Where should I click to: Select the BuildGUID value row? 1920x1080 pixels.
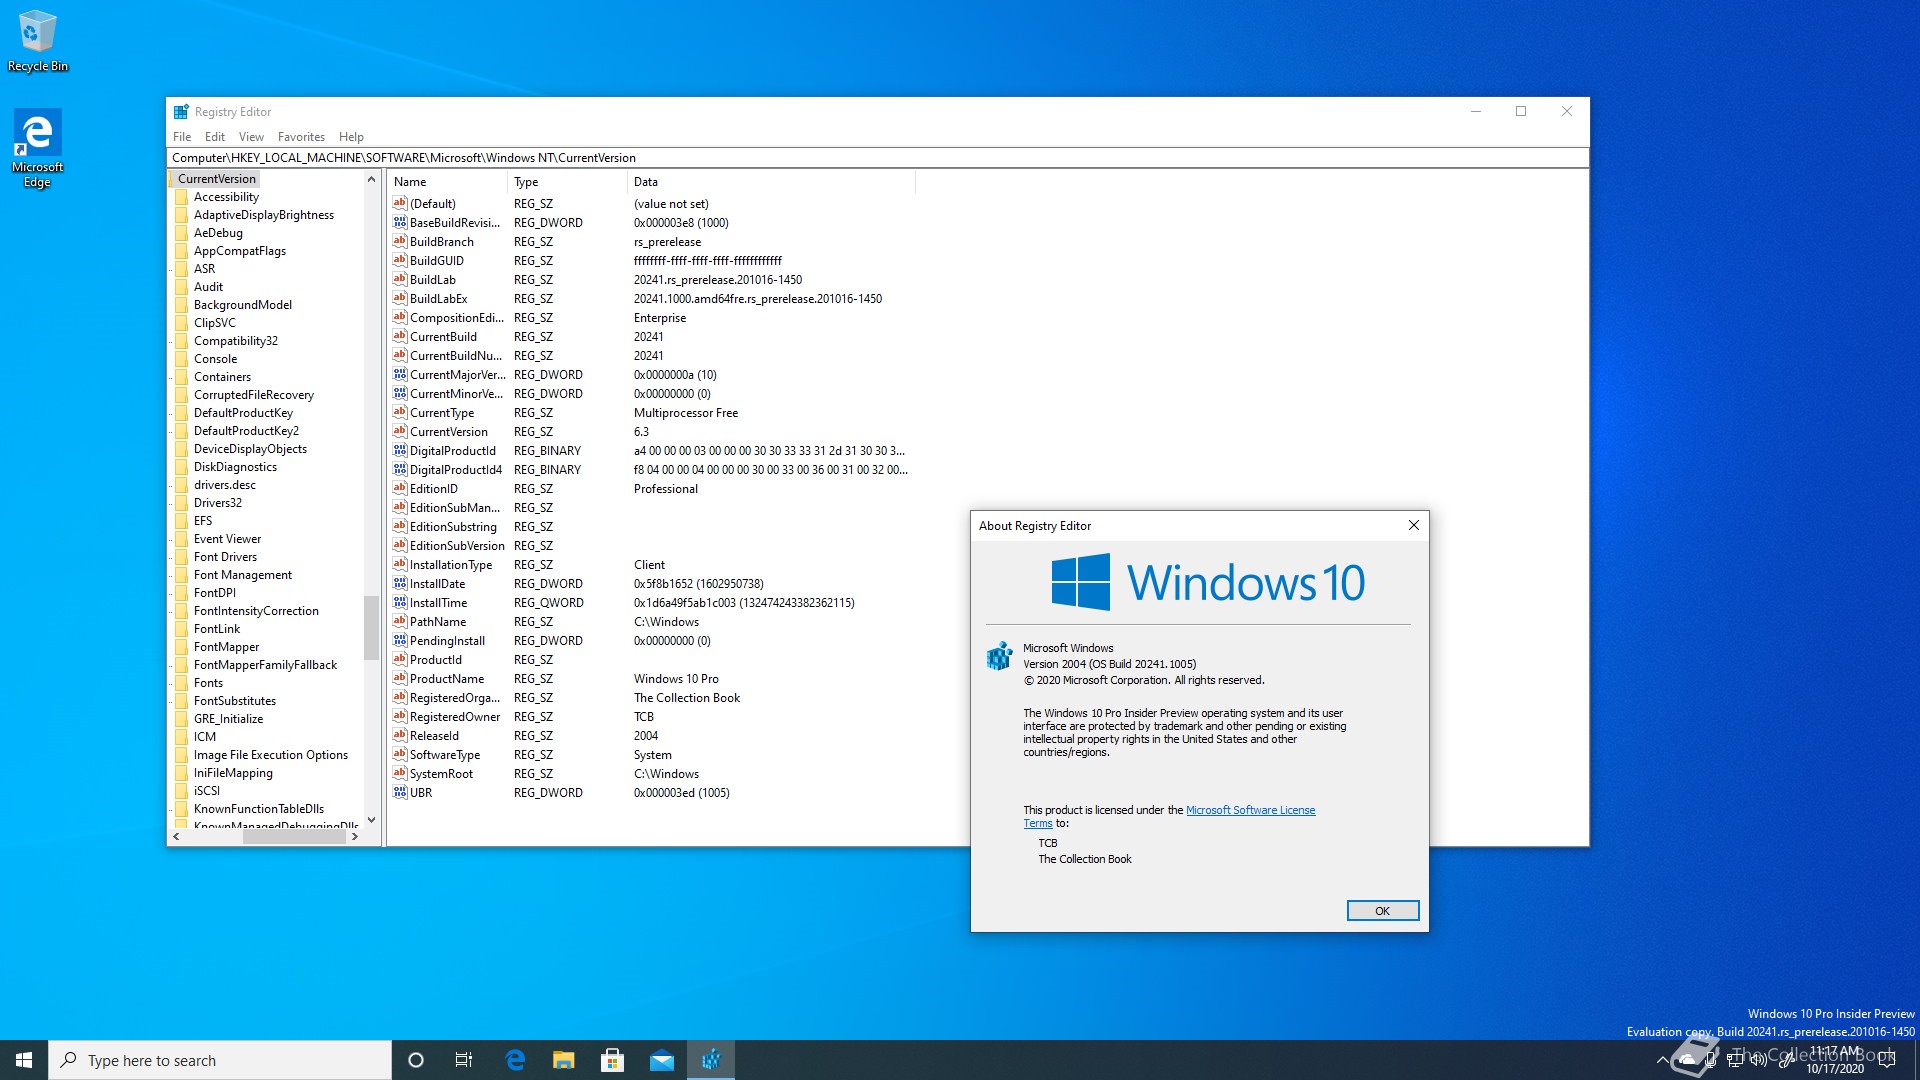(650, 260)
